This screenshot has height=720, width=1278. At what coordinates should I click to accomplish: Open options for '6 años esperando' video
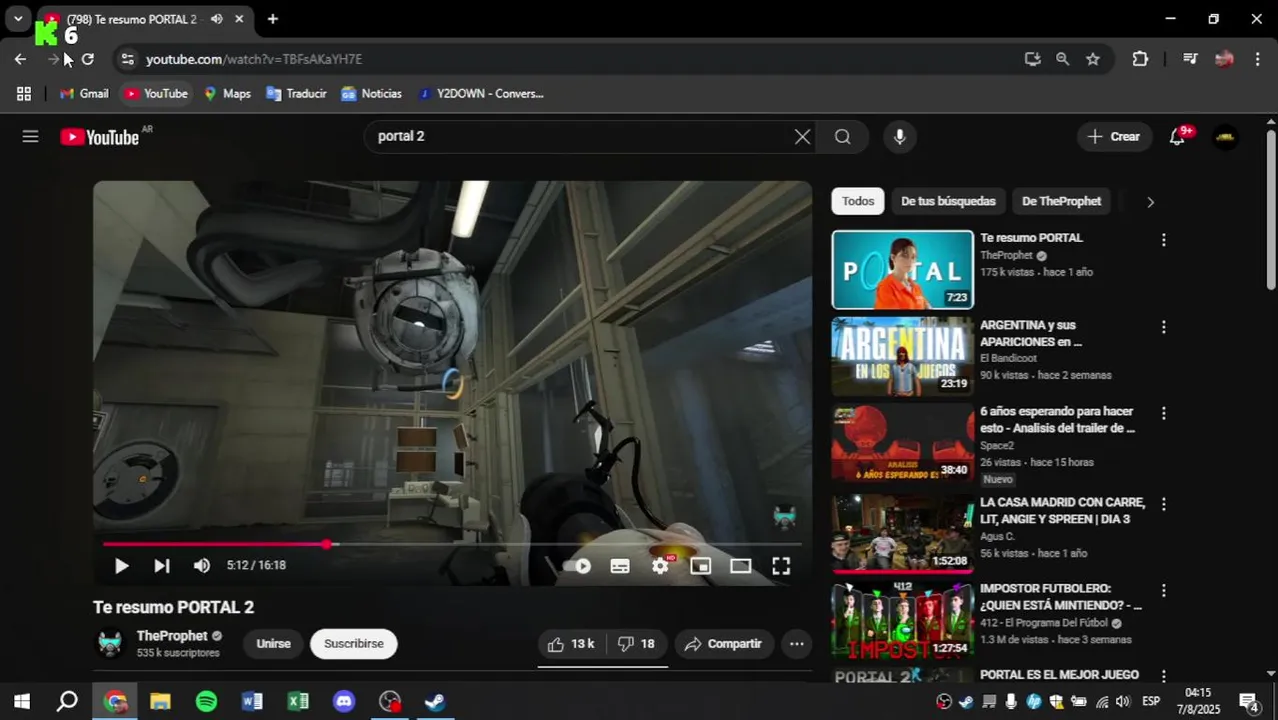pyautogui.click(x=1163, y=413)
